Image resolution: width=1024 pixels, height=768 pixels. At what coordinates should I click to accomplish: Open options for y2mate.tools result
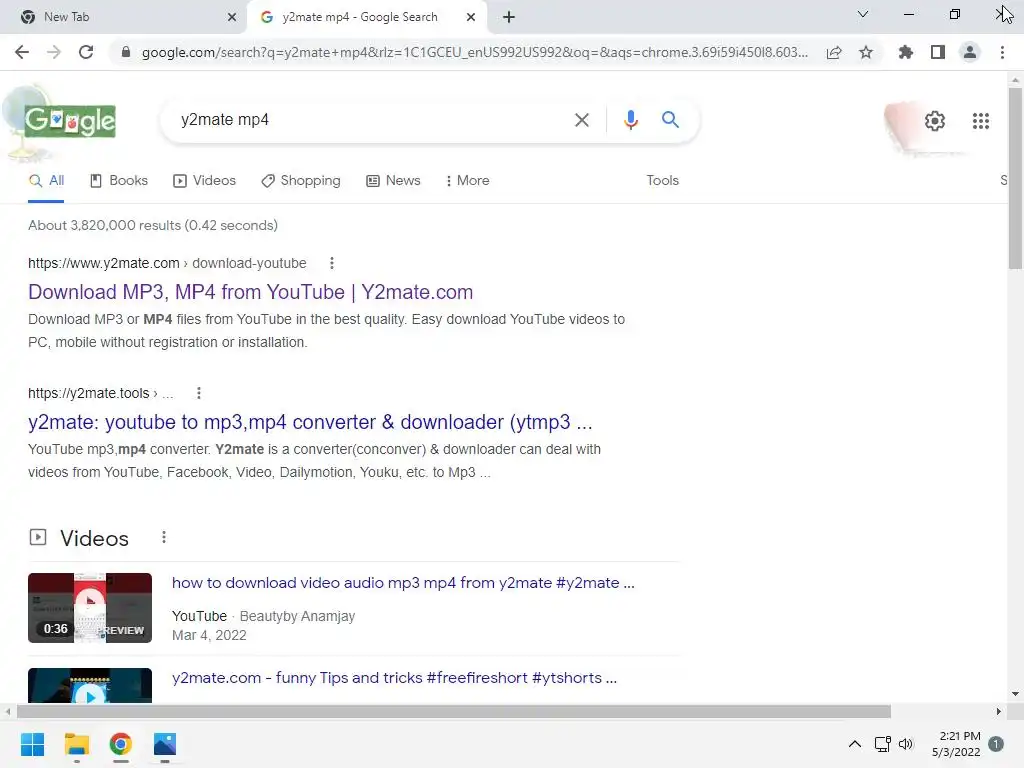point(199,393)
